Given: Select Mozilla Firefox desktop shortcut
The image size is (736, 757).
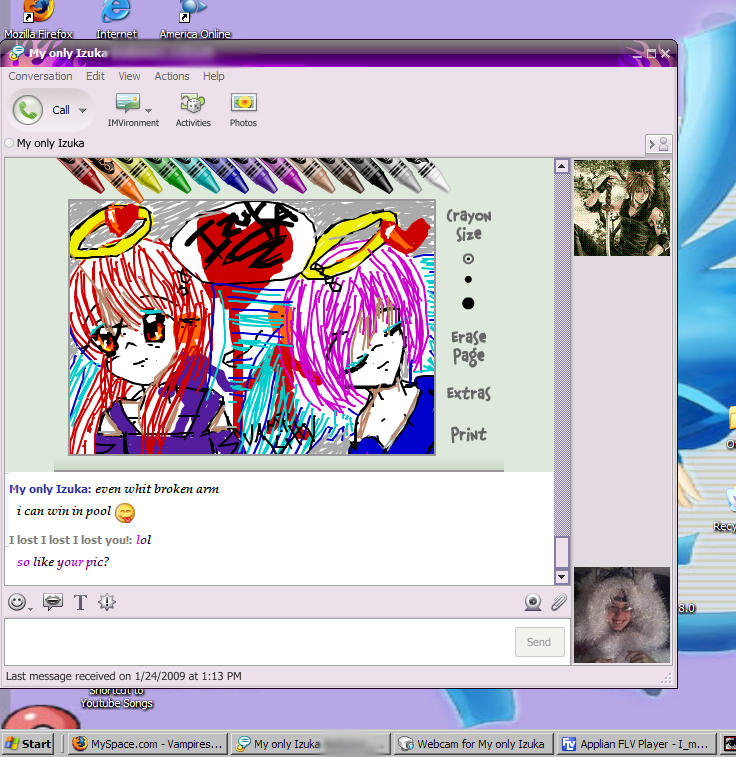Looking at the screenshot, I should (x=38, y=20).
